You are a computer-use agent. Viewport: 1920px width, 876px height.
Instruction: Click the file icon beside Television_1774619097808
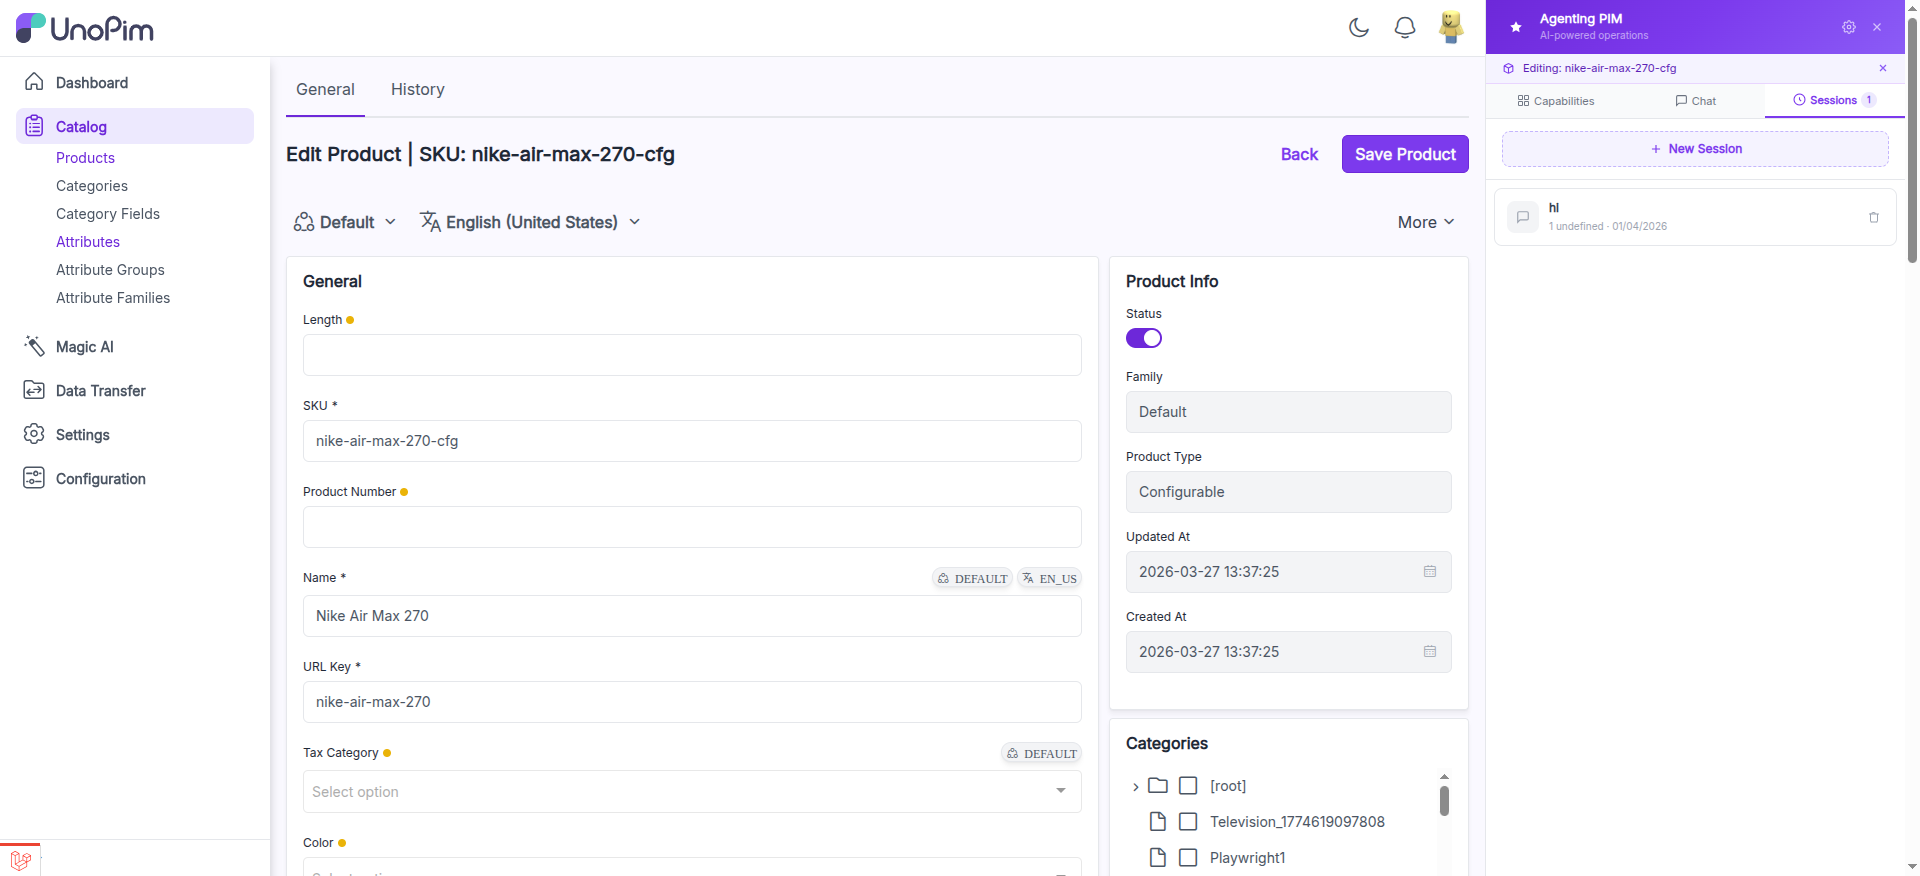[1158, 822]
